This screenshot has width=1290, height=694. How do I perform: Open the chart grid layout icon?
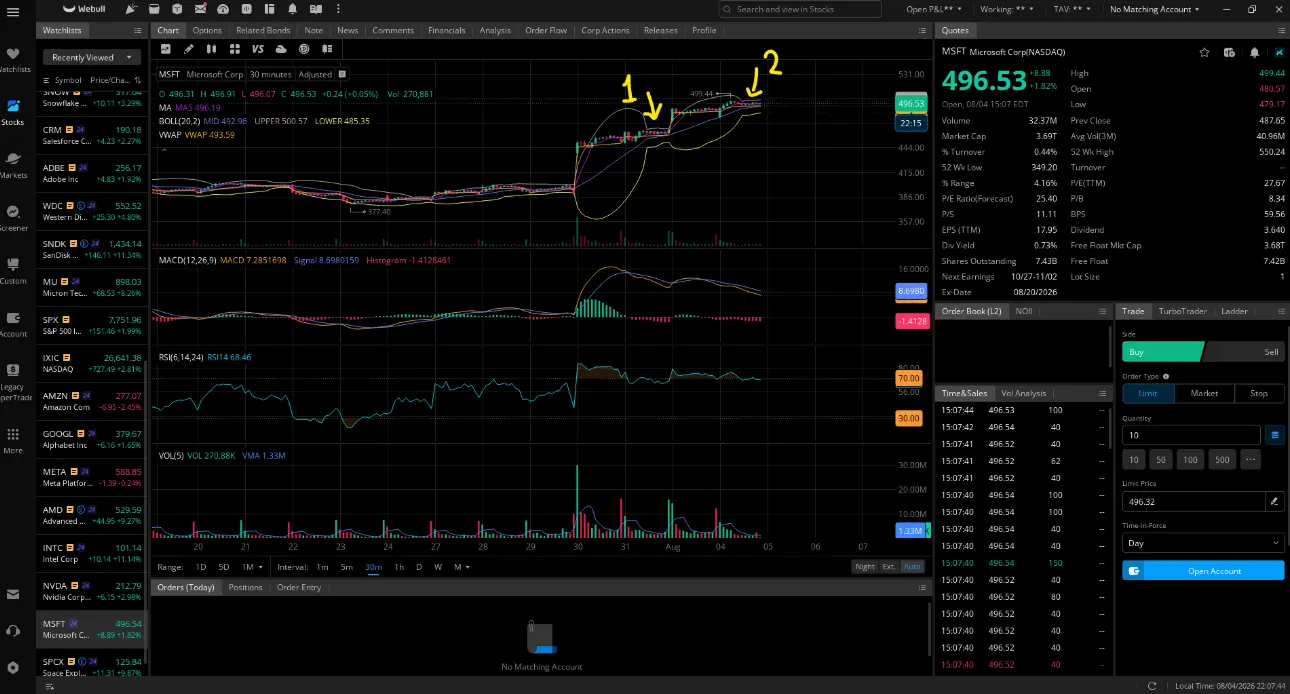coord(235,48)
